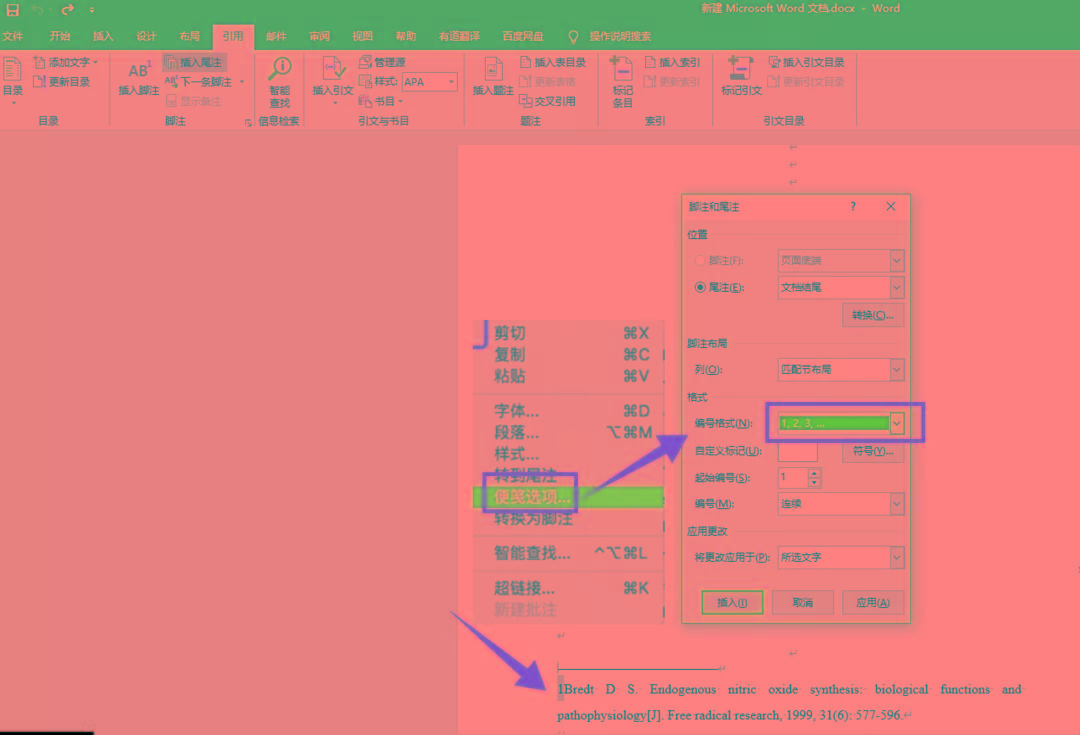Click the 转换(C)... button
The image size is (1080, 735).
point(872,315)
